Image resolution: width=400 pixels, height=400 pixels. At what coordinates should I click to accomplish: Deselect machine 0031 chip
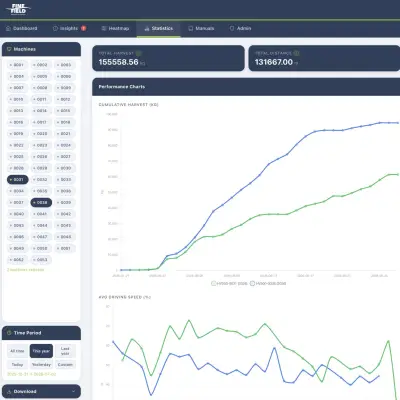pos(18,180)
